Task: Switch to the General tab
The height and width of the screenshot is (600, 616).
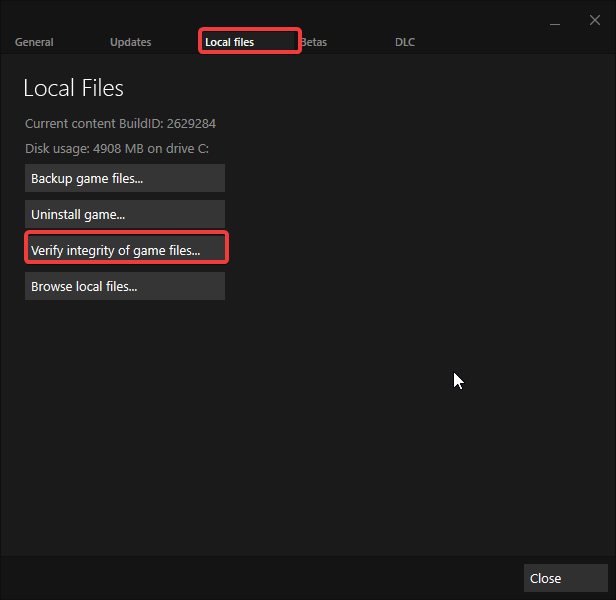Action: coord(34,42)
